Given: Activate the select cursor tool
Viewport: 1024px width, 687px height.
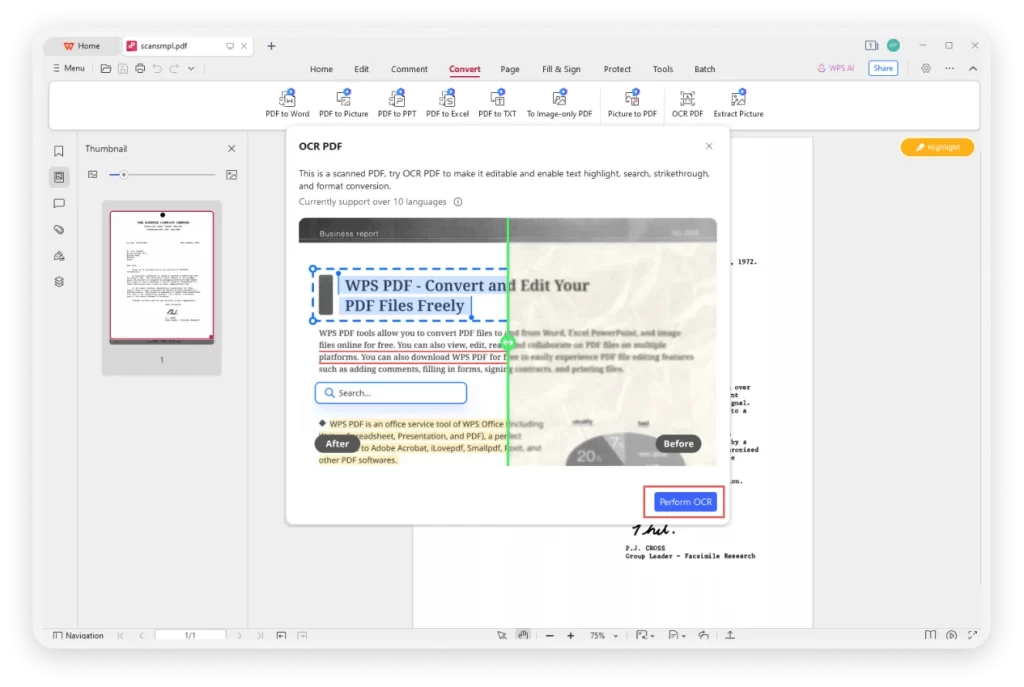Looking at the screenshot, I should [x=502, y=635].
